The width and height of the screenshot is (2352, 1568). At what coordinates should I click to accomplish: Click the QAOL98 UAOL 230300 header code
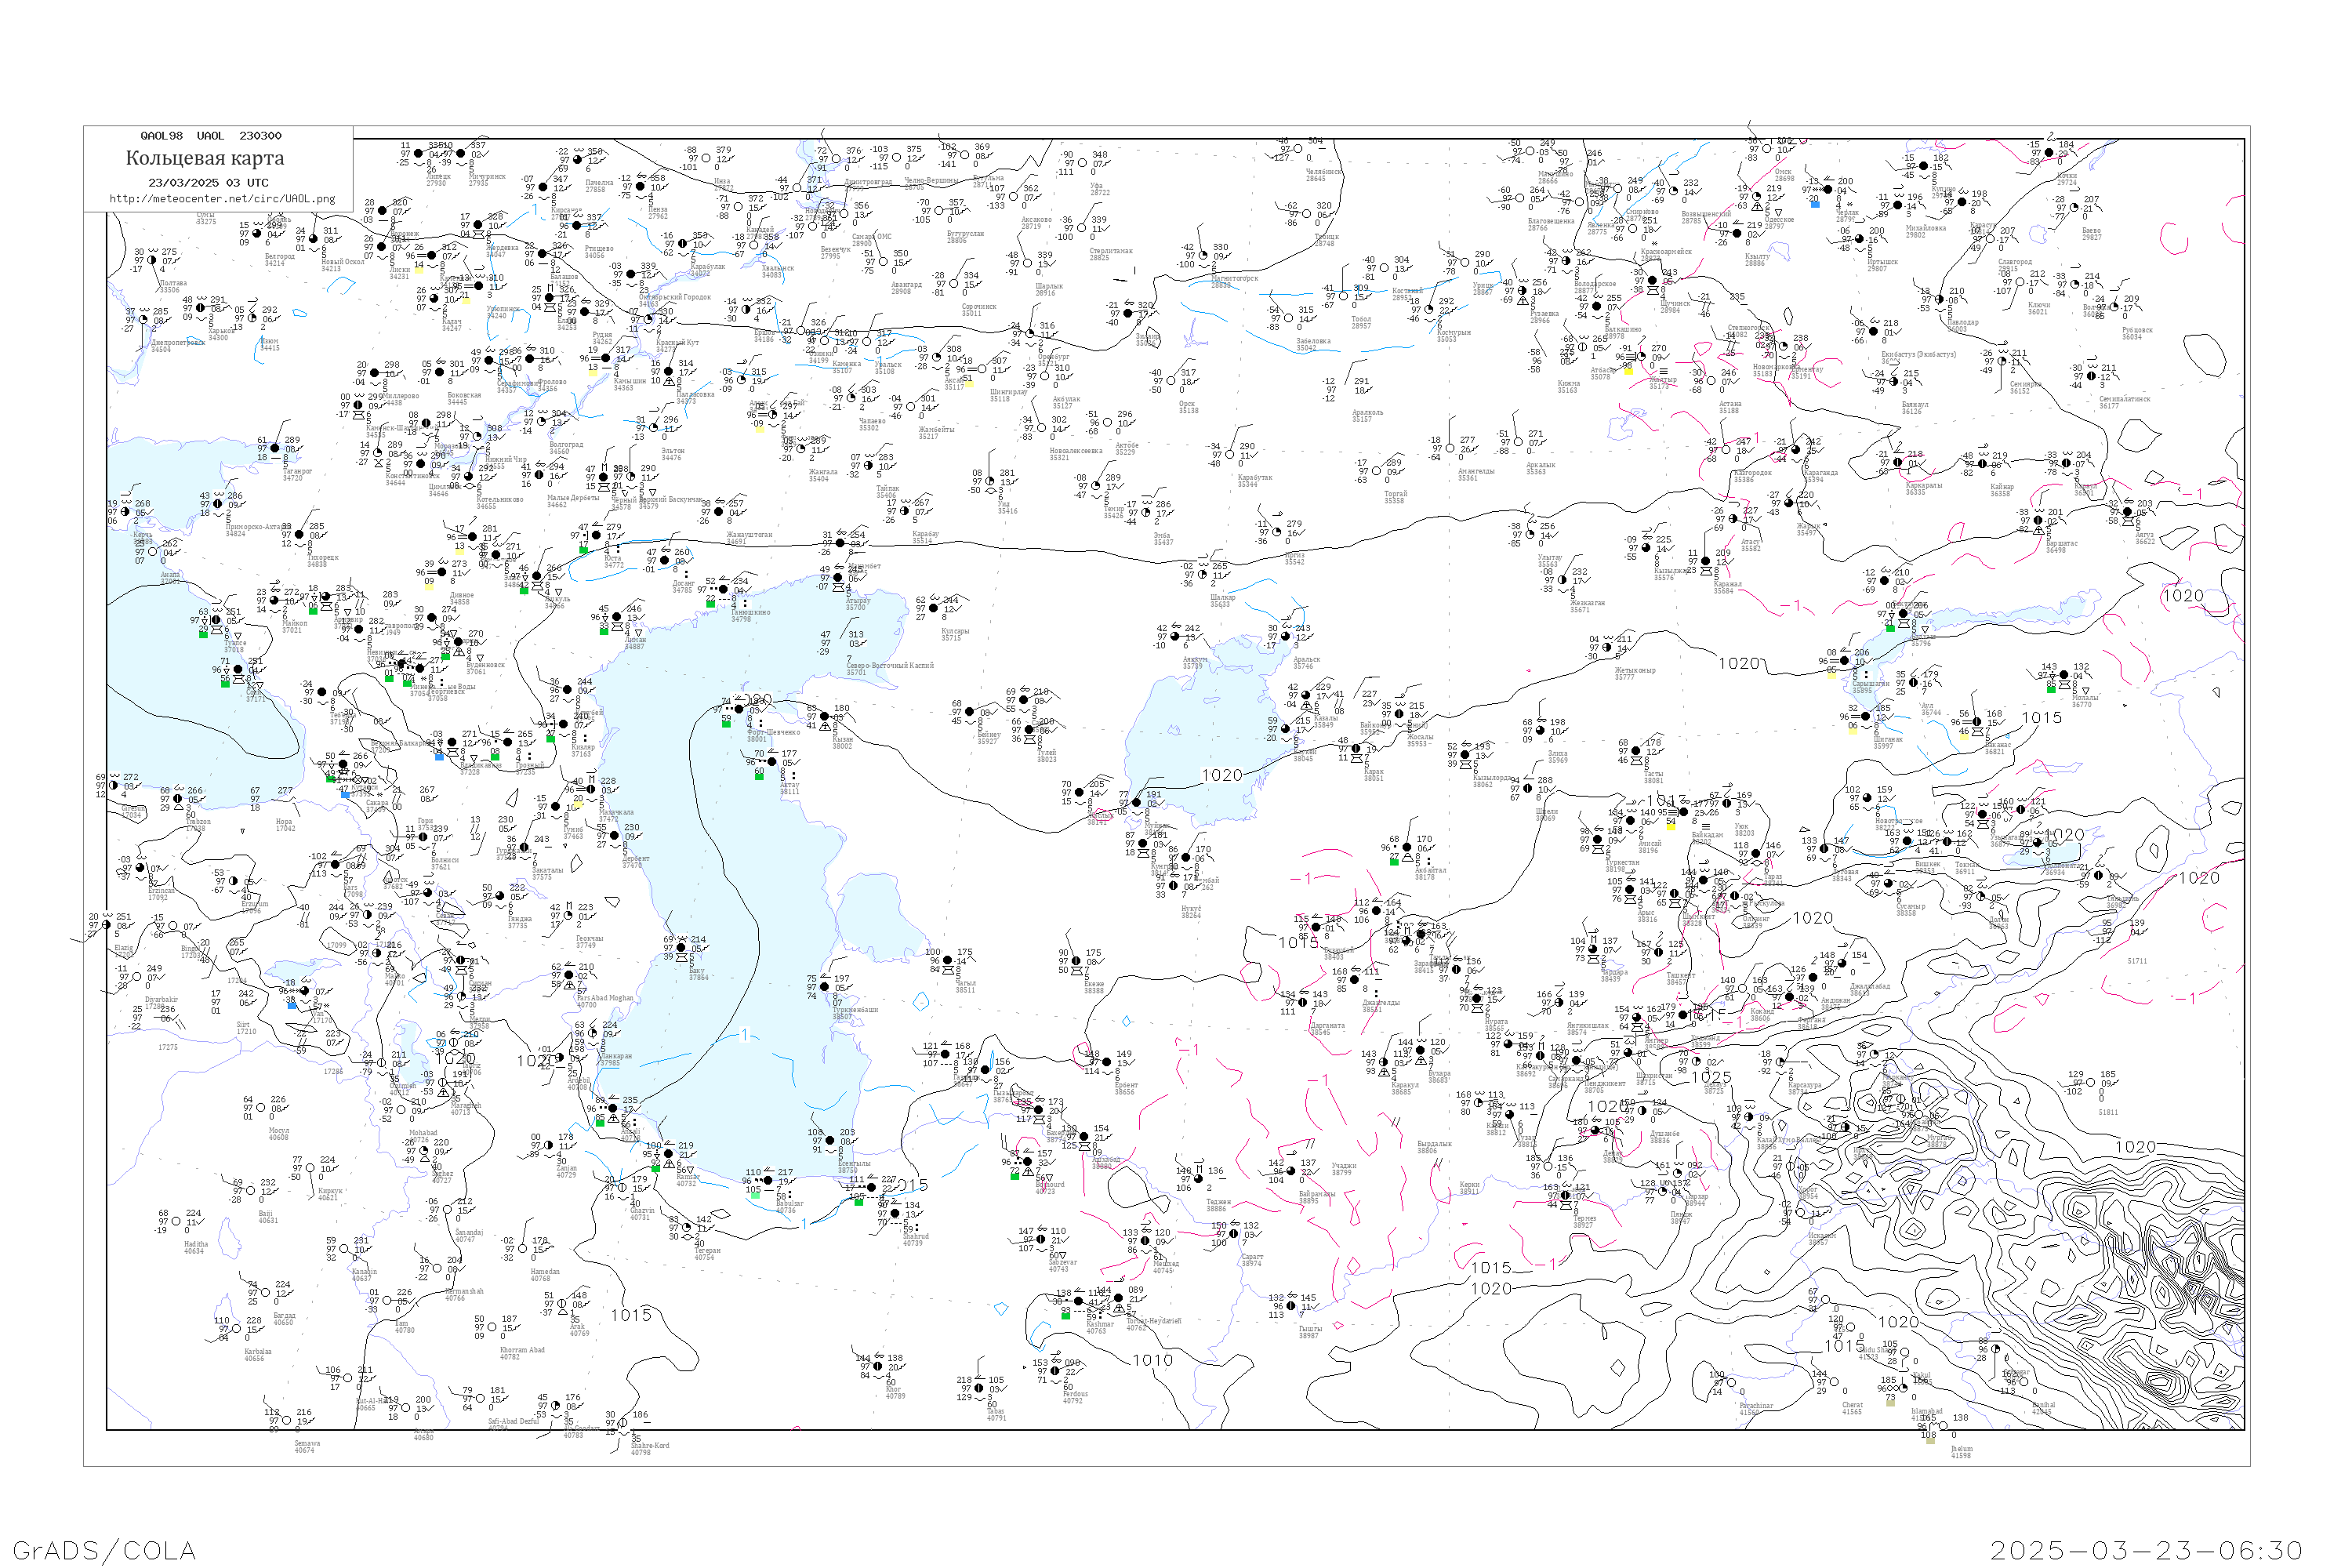[210, 135]
